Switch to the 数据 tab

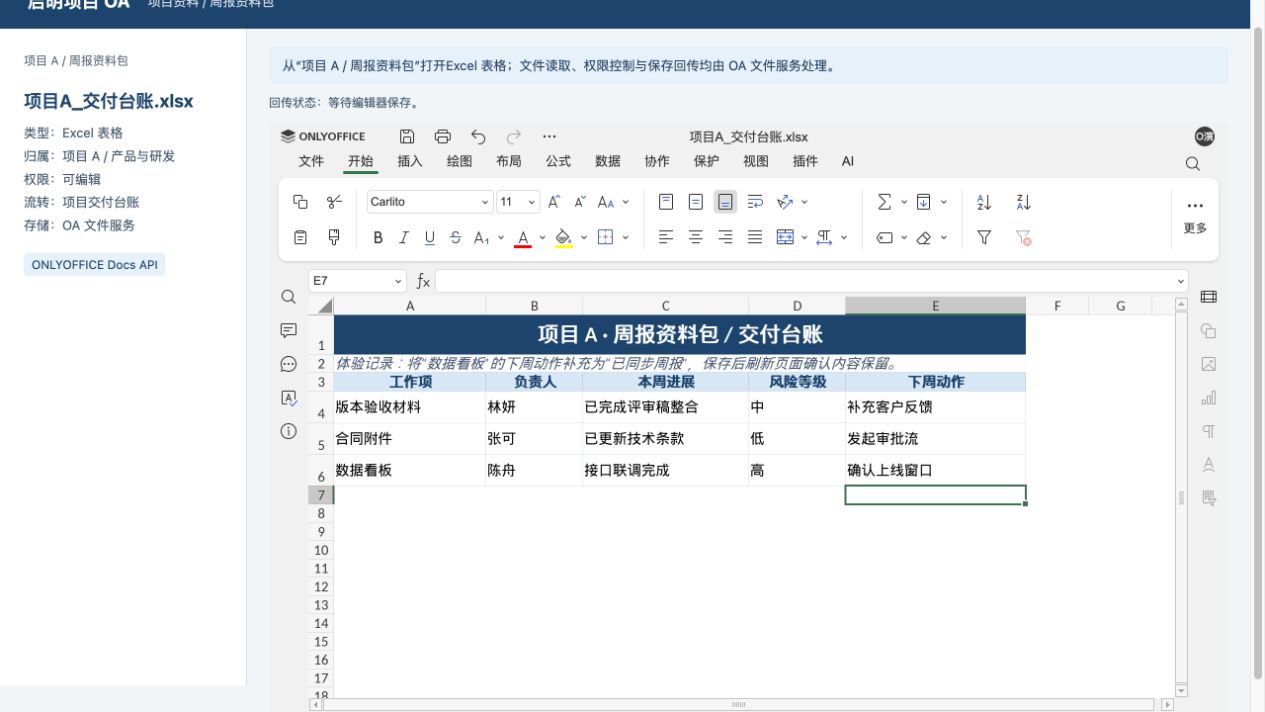pos(608,161)
